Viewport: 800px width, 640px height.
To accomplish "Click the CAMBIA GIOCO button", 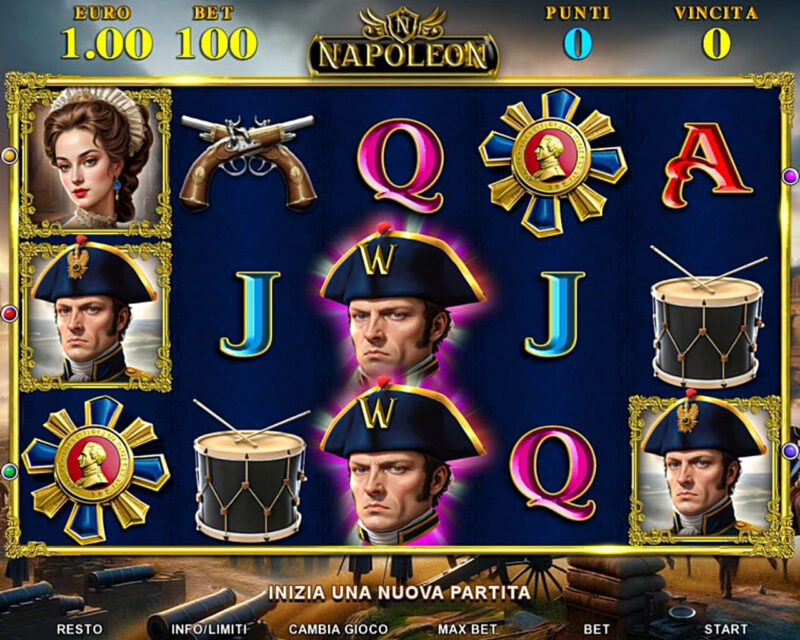I will (x=338, y=629).
